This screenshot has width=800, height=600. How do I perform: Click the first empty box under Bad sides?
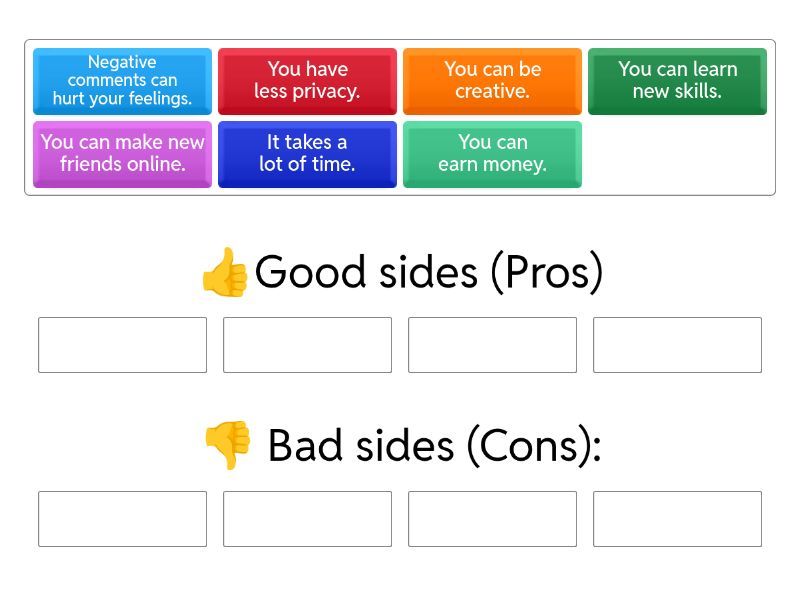[x=122, y=519]
